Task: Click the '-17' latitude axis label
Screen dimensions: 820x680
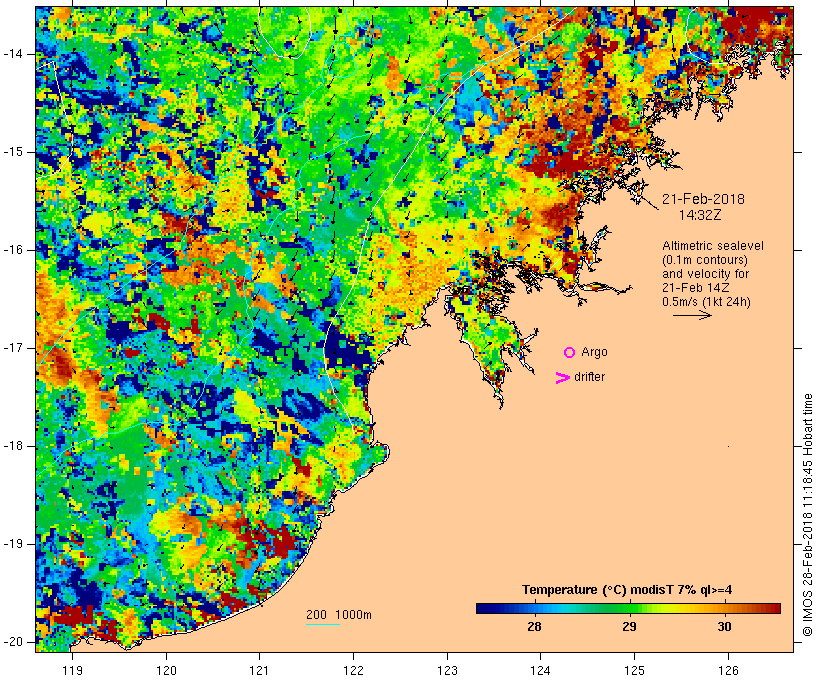Action: (x=13, y=348)
